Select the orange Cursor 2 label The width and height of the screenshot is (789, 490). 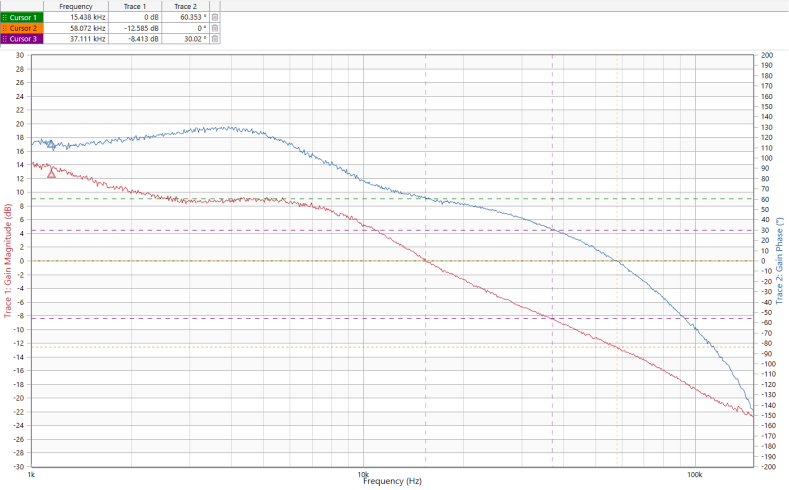pyautogui.click(x=23, y=28)
